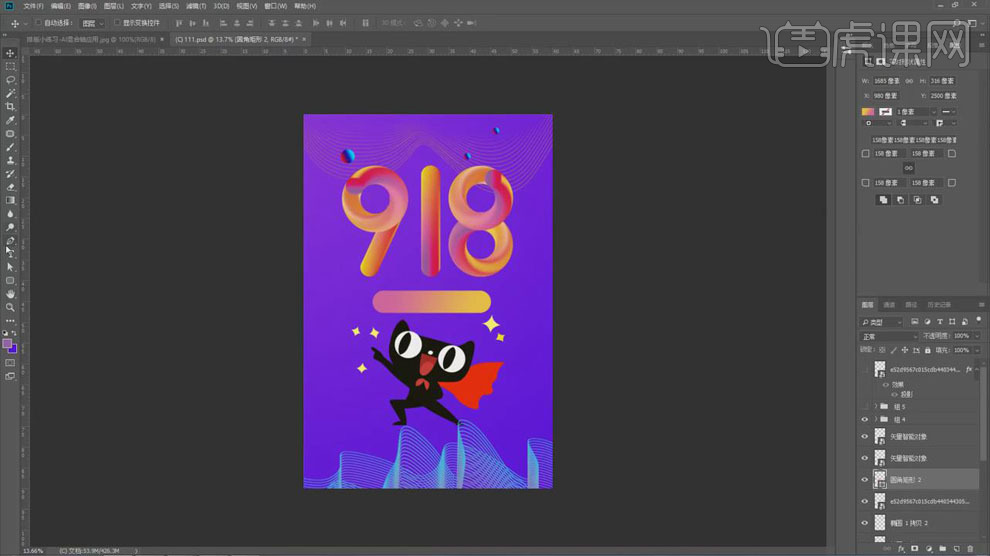Enable the Auto-Select (自动选择) checkbox
The height and width of the screenshot is (556, 990).
click(x=38, y=23)
